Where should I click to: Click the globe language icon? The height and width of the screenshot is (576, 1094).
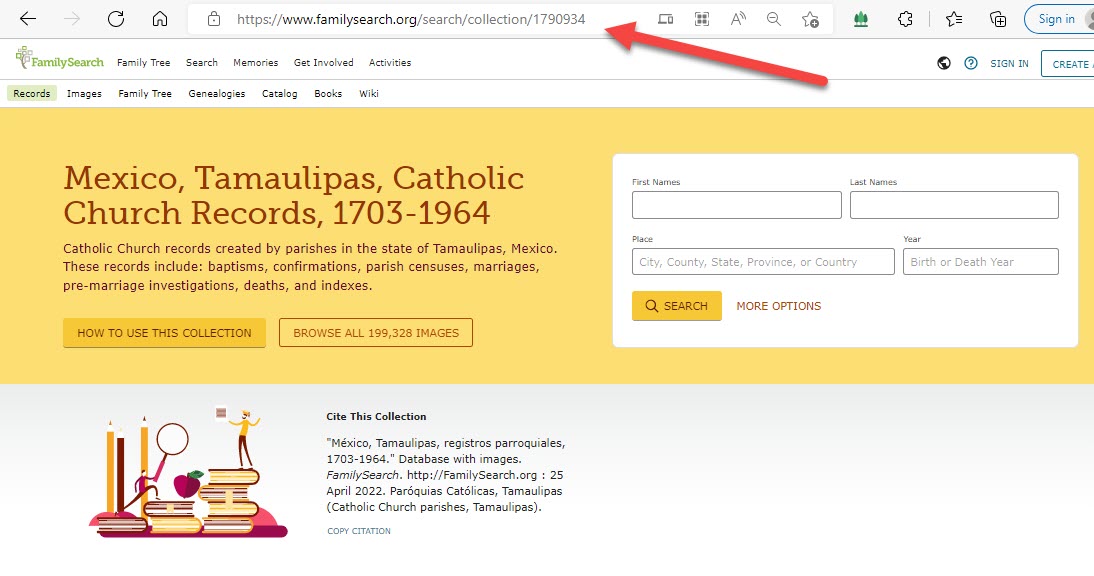click(944, 63)
